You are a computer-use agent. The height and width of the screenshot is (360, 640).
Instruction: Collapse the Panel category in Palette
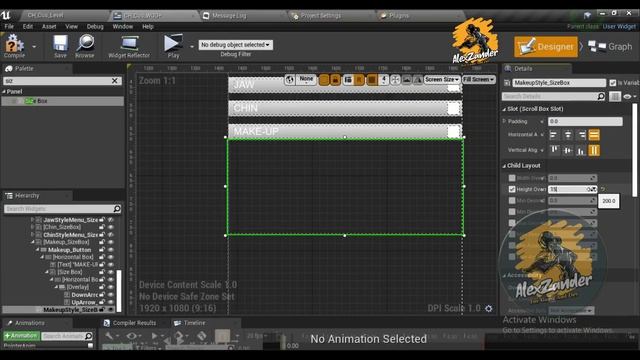click(4, 92)
